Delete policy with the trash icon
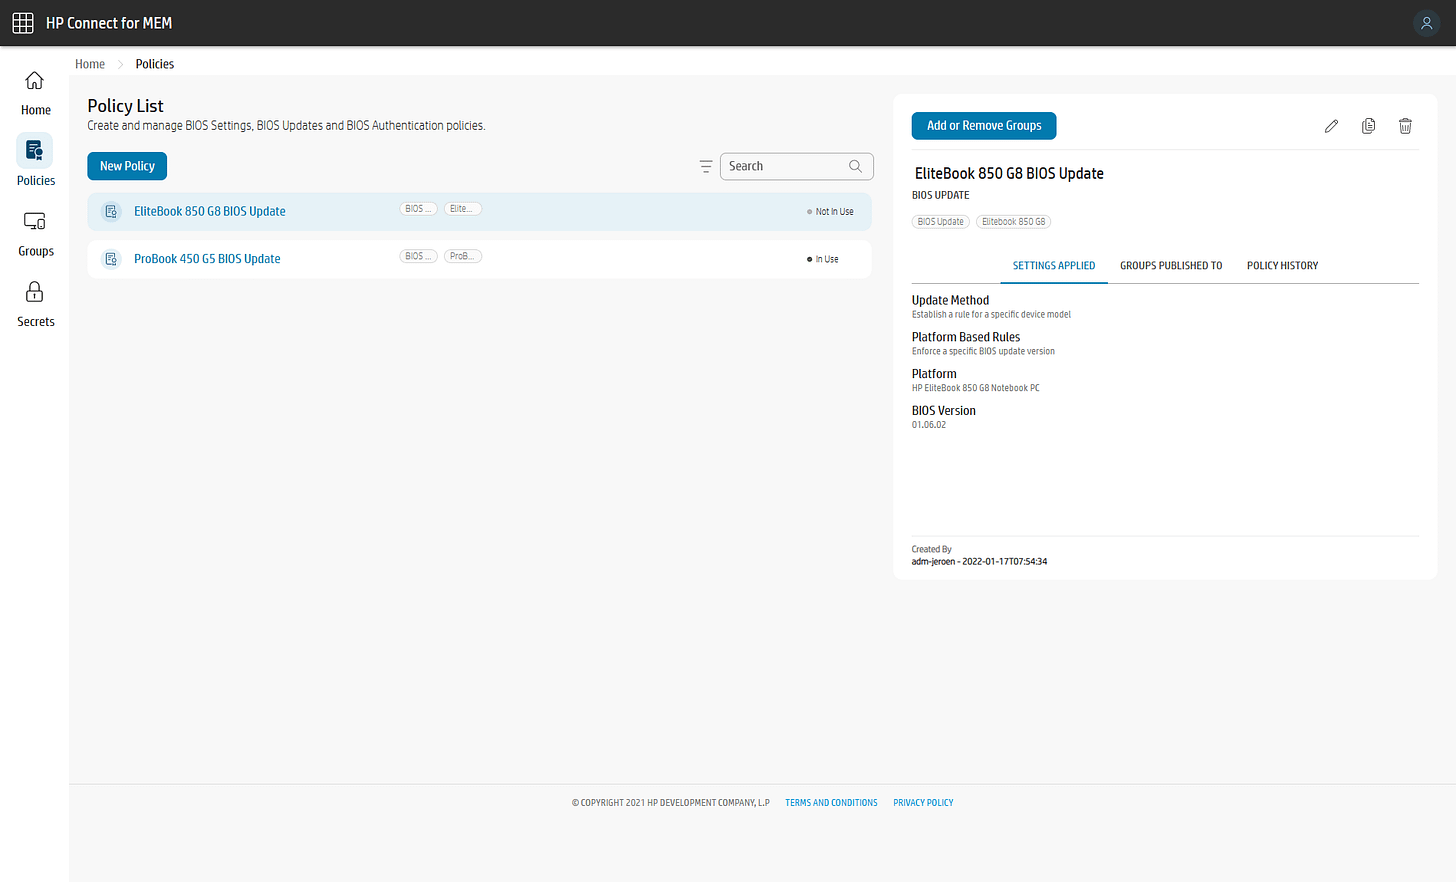Image resolution: width=1456 pixels, height=882 pixels. pos(1405,126)
